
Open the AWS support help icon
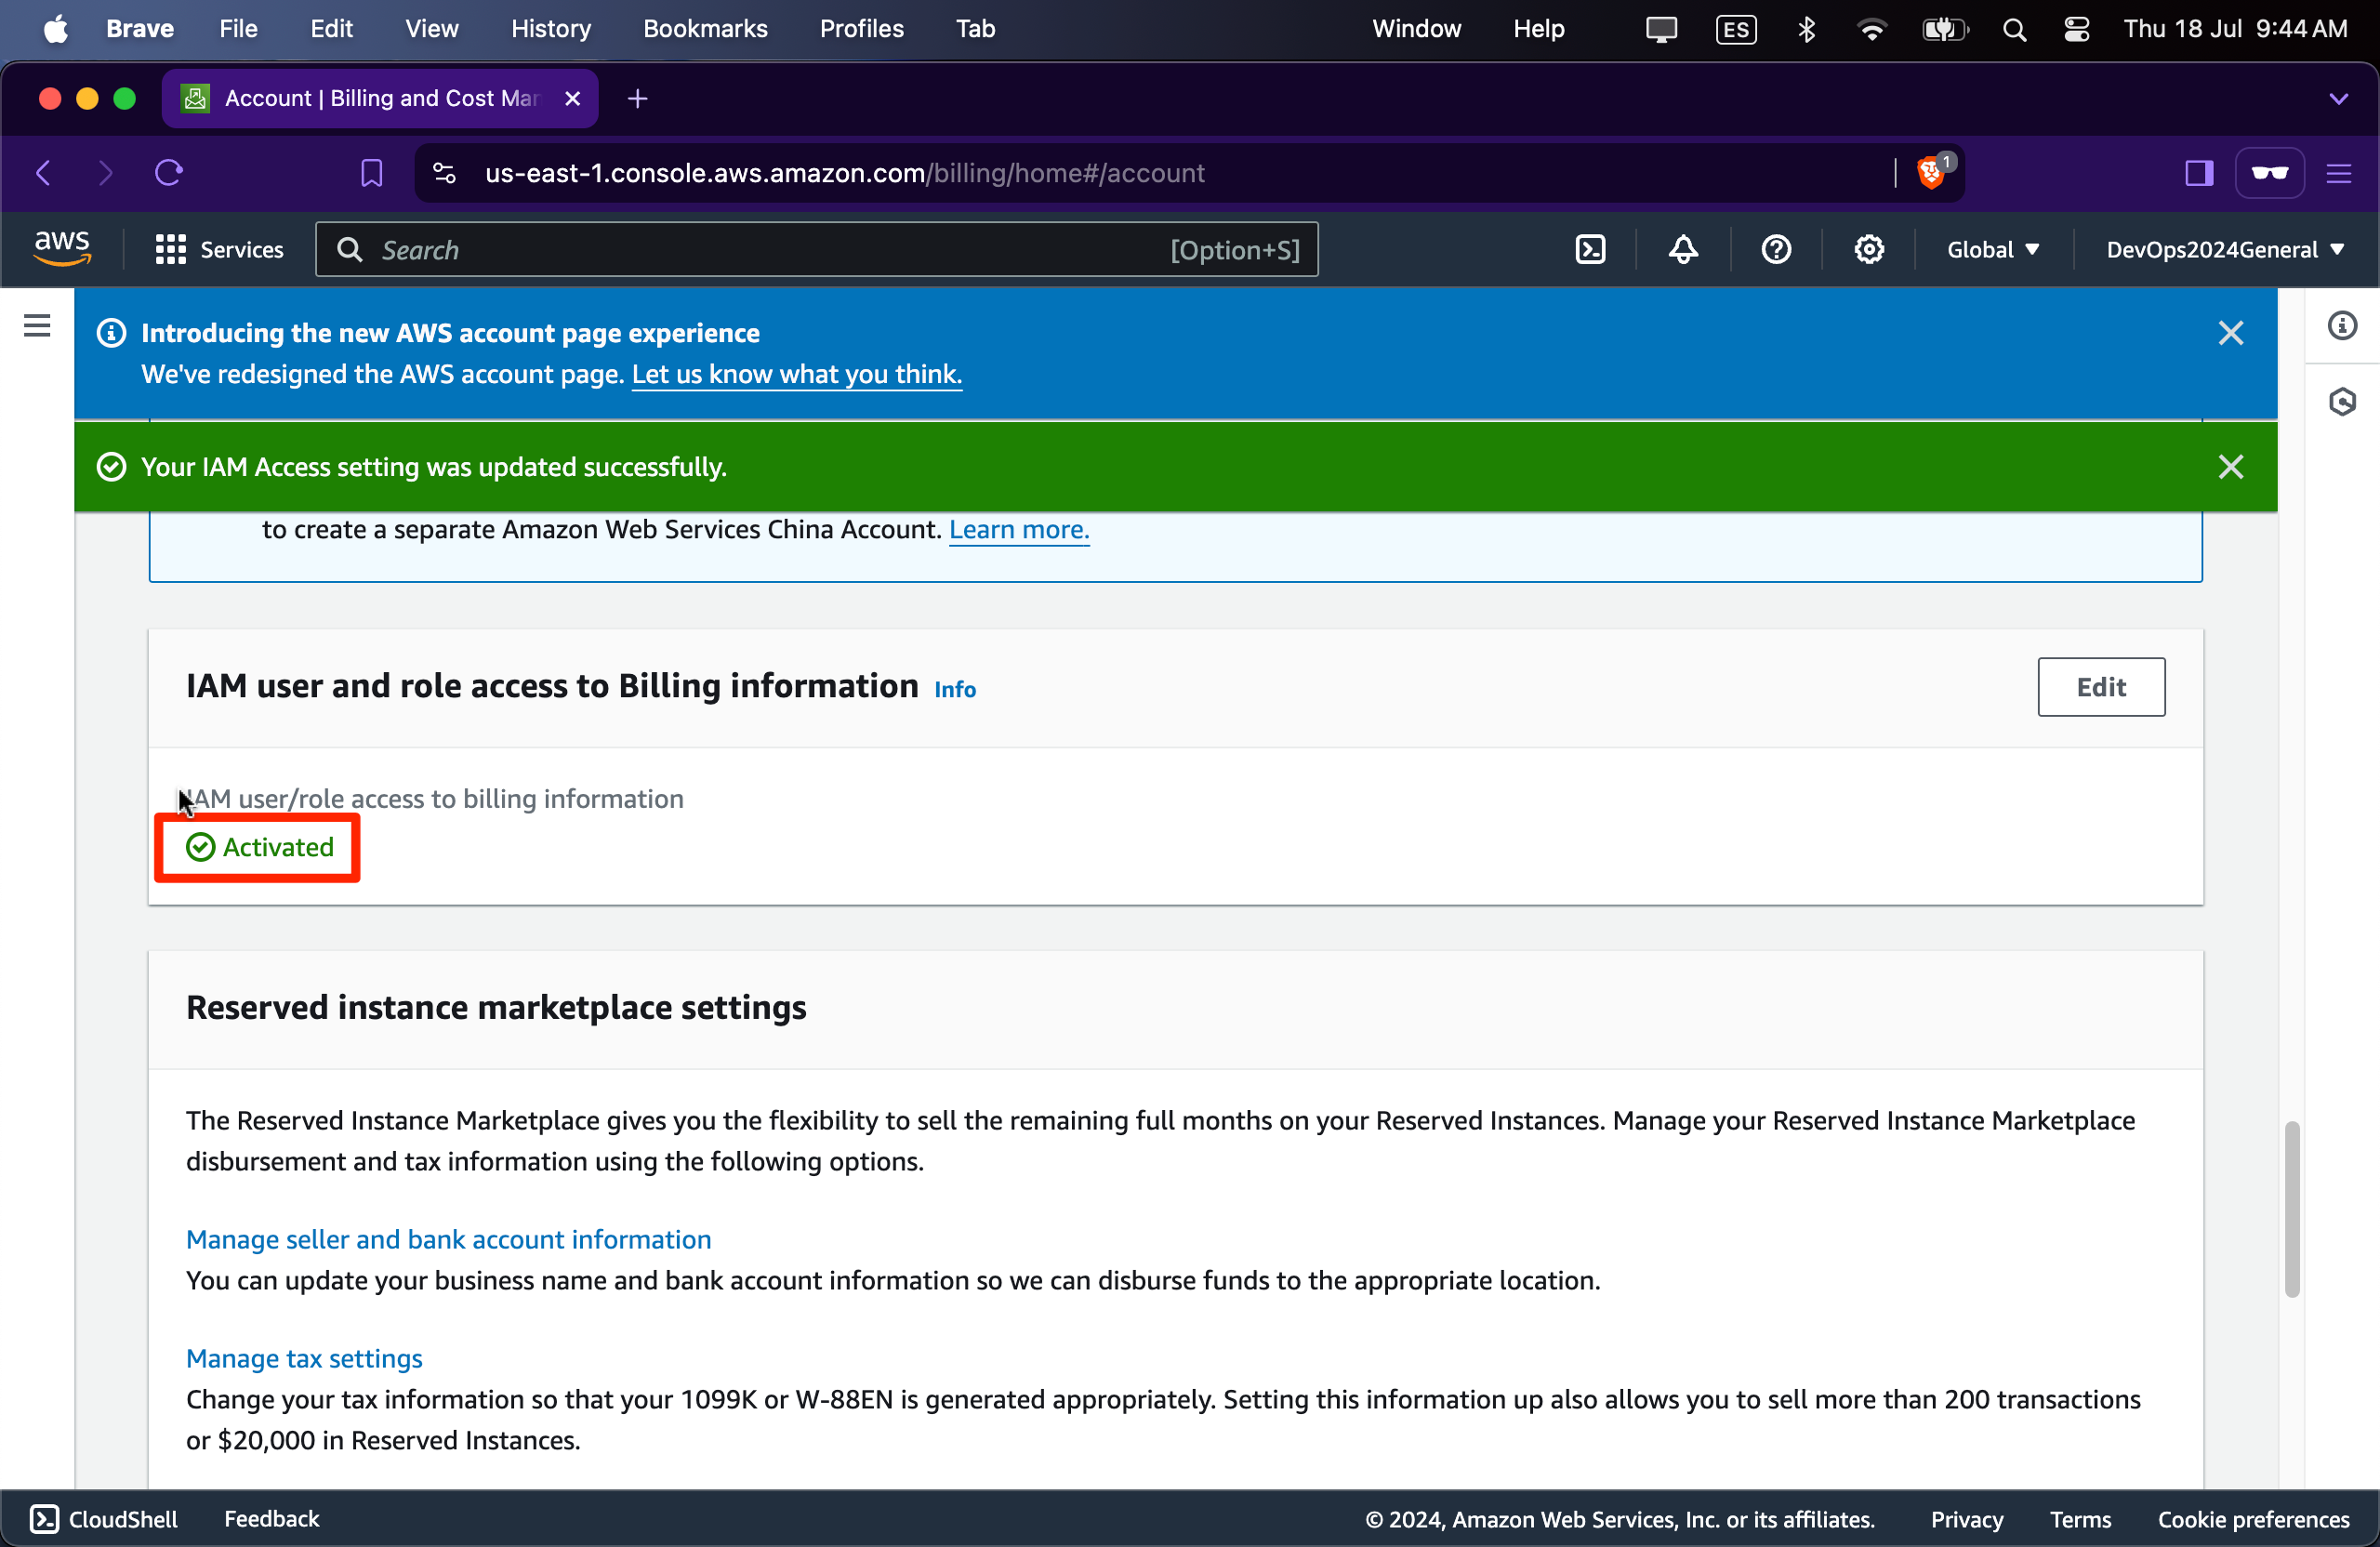tap(1776, 250)
